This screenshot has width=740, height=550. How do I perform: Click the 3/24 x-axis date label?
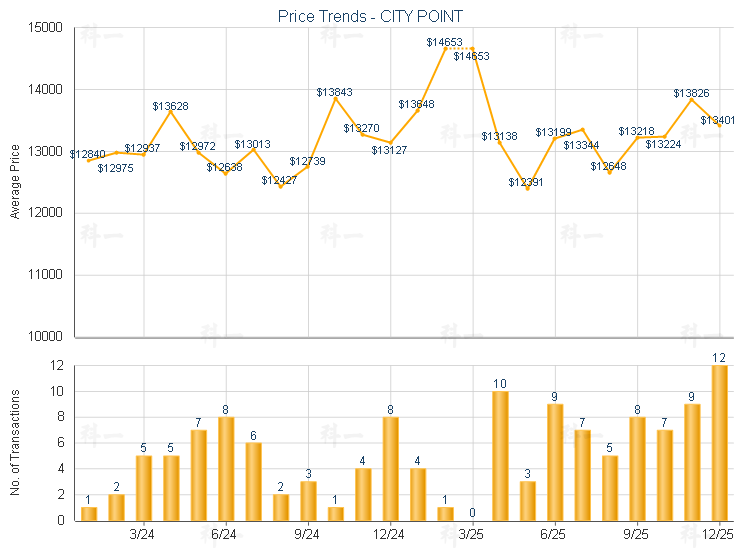pyautogui.click(x=143, y=535)
